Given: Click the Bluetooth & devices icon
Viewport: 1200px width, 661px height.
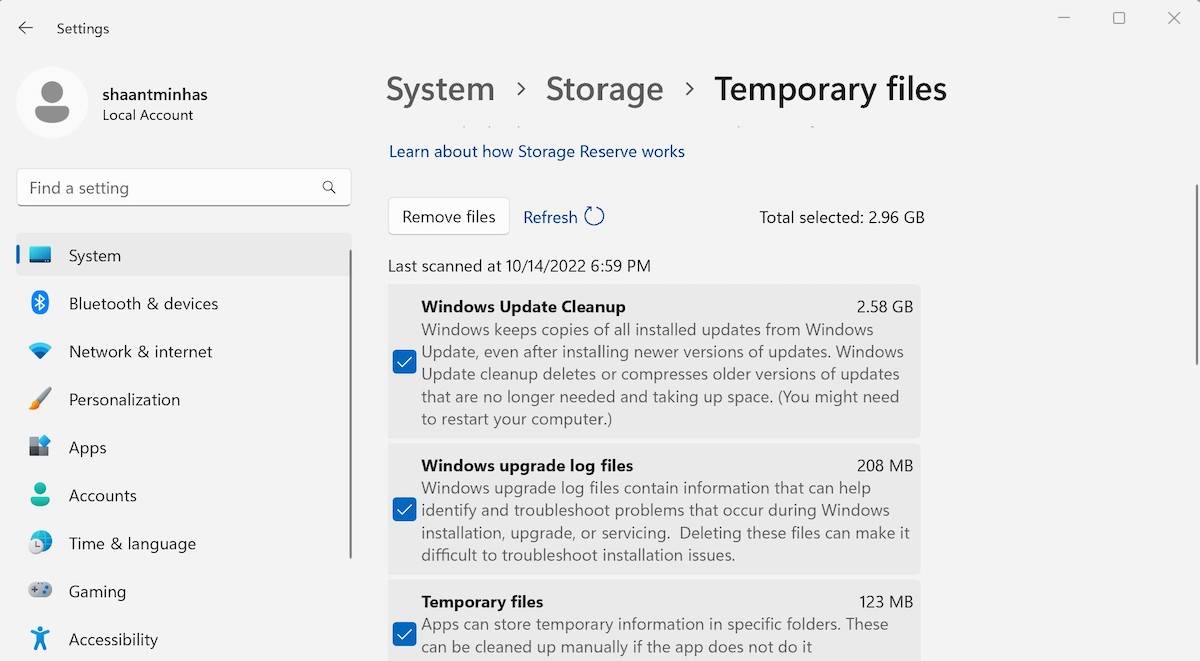Looking at the screenshot, I should (40, 303).
